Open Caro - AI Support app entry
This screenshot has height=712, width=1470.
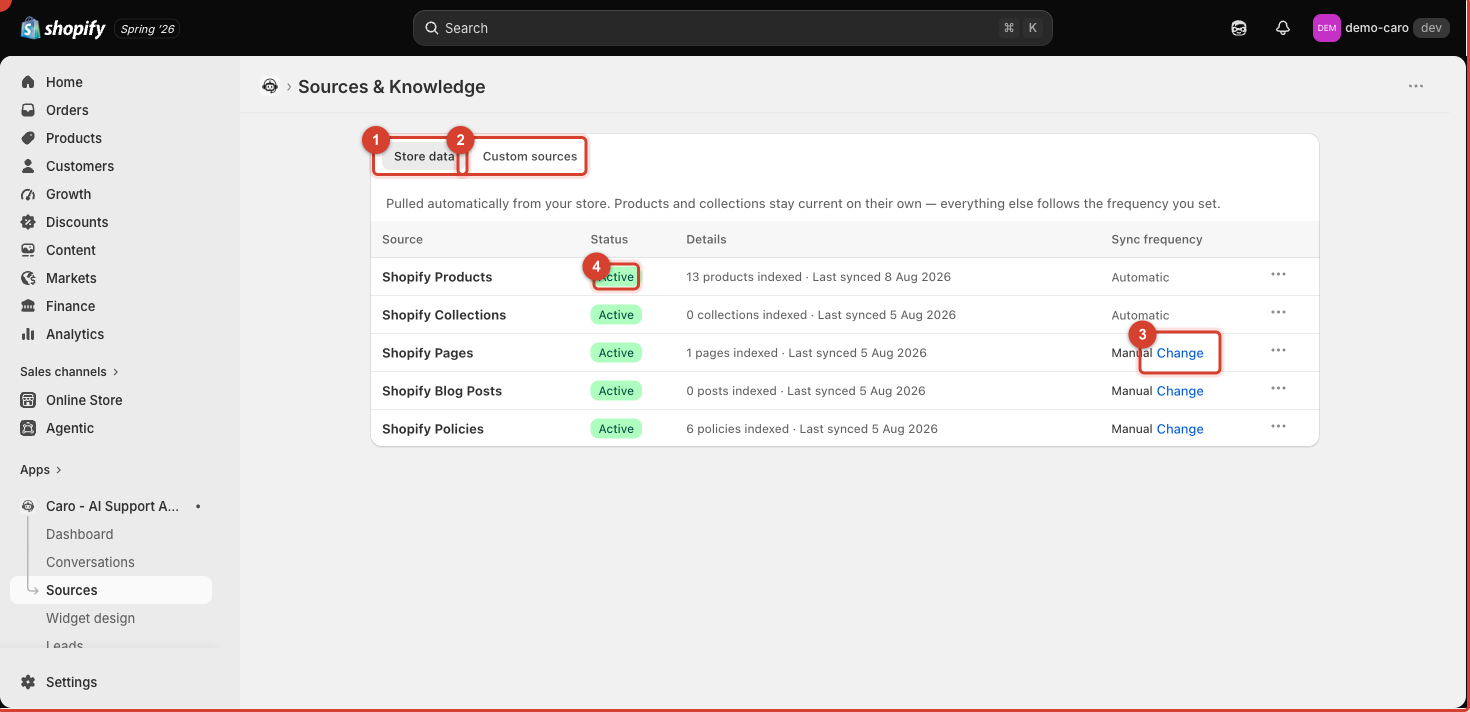(111, 506)
